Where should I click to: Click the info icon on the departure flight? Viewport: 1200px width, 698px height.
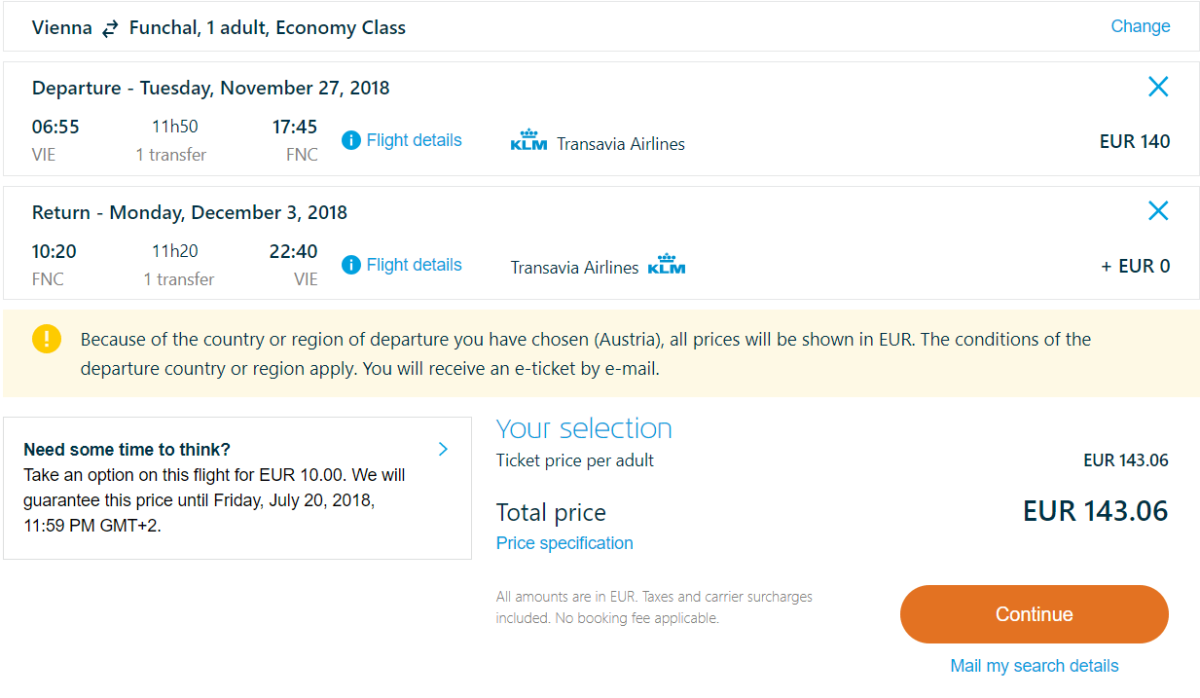[351, 141]
